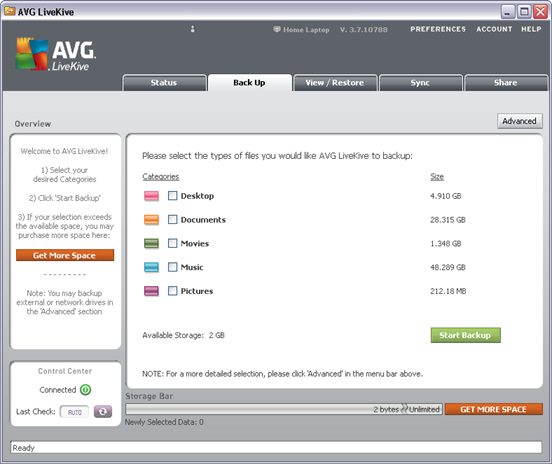The image size is (552, 464).
Task: Switch to the Status tab
Action: pyautogui.click(x=164, y=83)
